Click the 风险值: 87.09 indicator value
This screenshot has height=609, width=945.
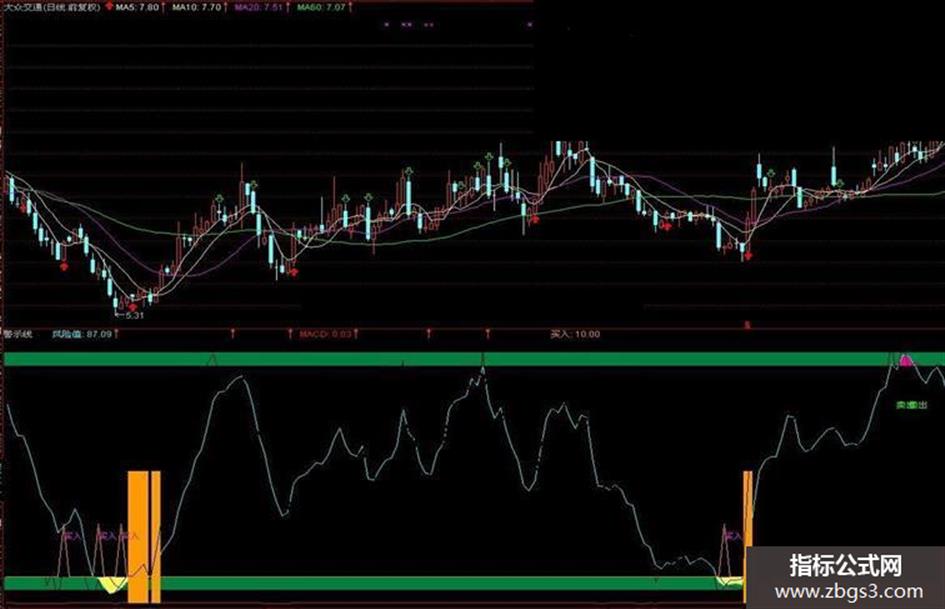[82, 333]
